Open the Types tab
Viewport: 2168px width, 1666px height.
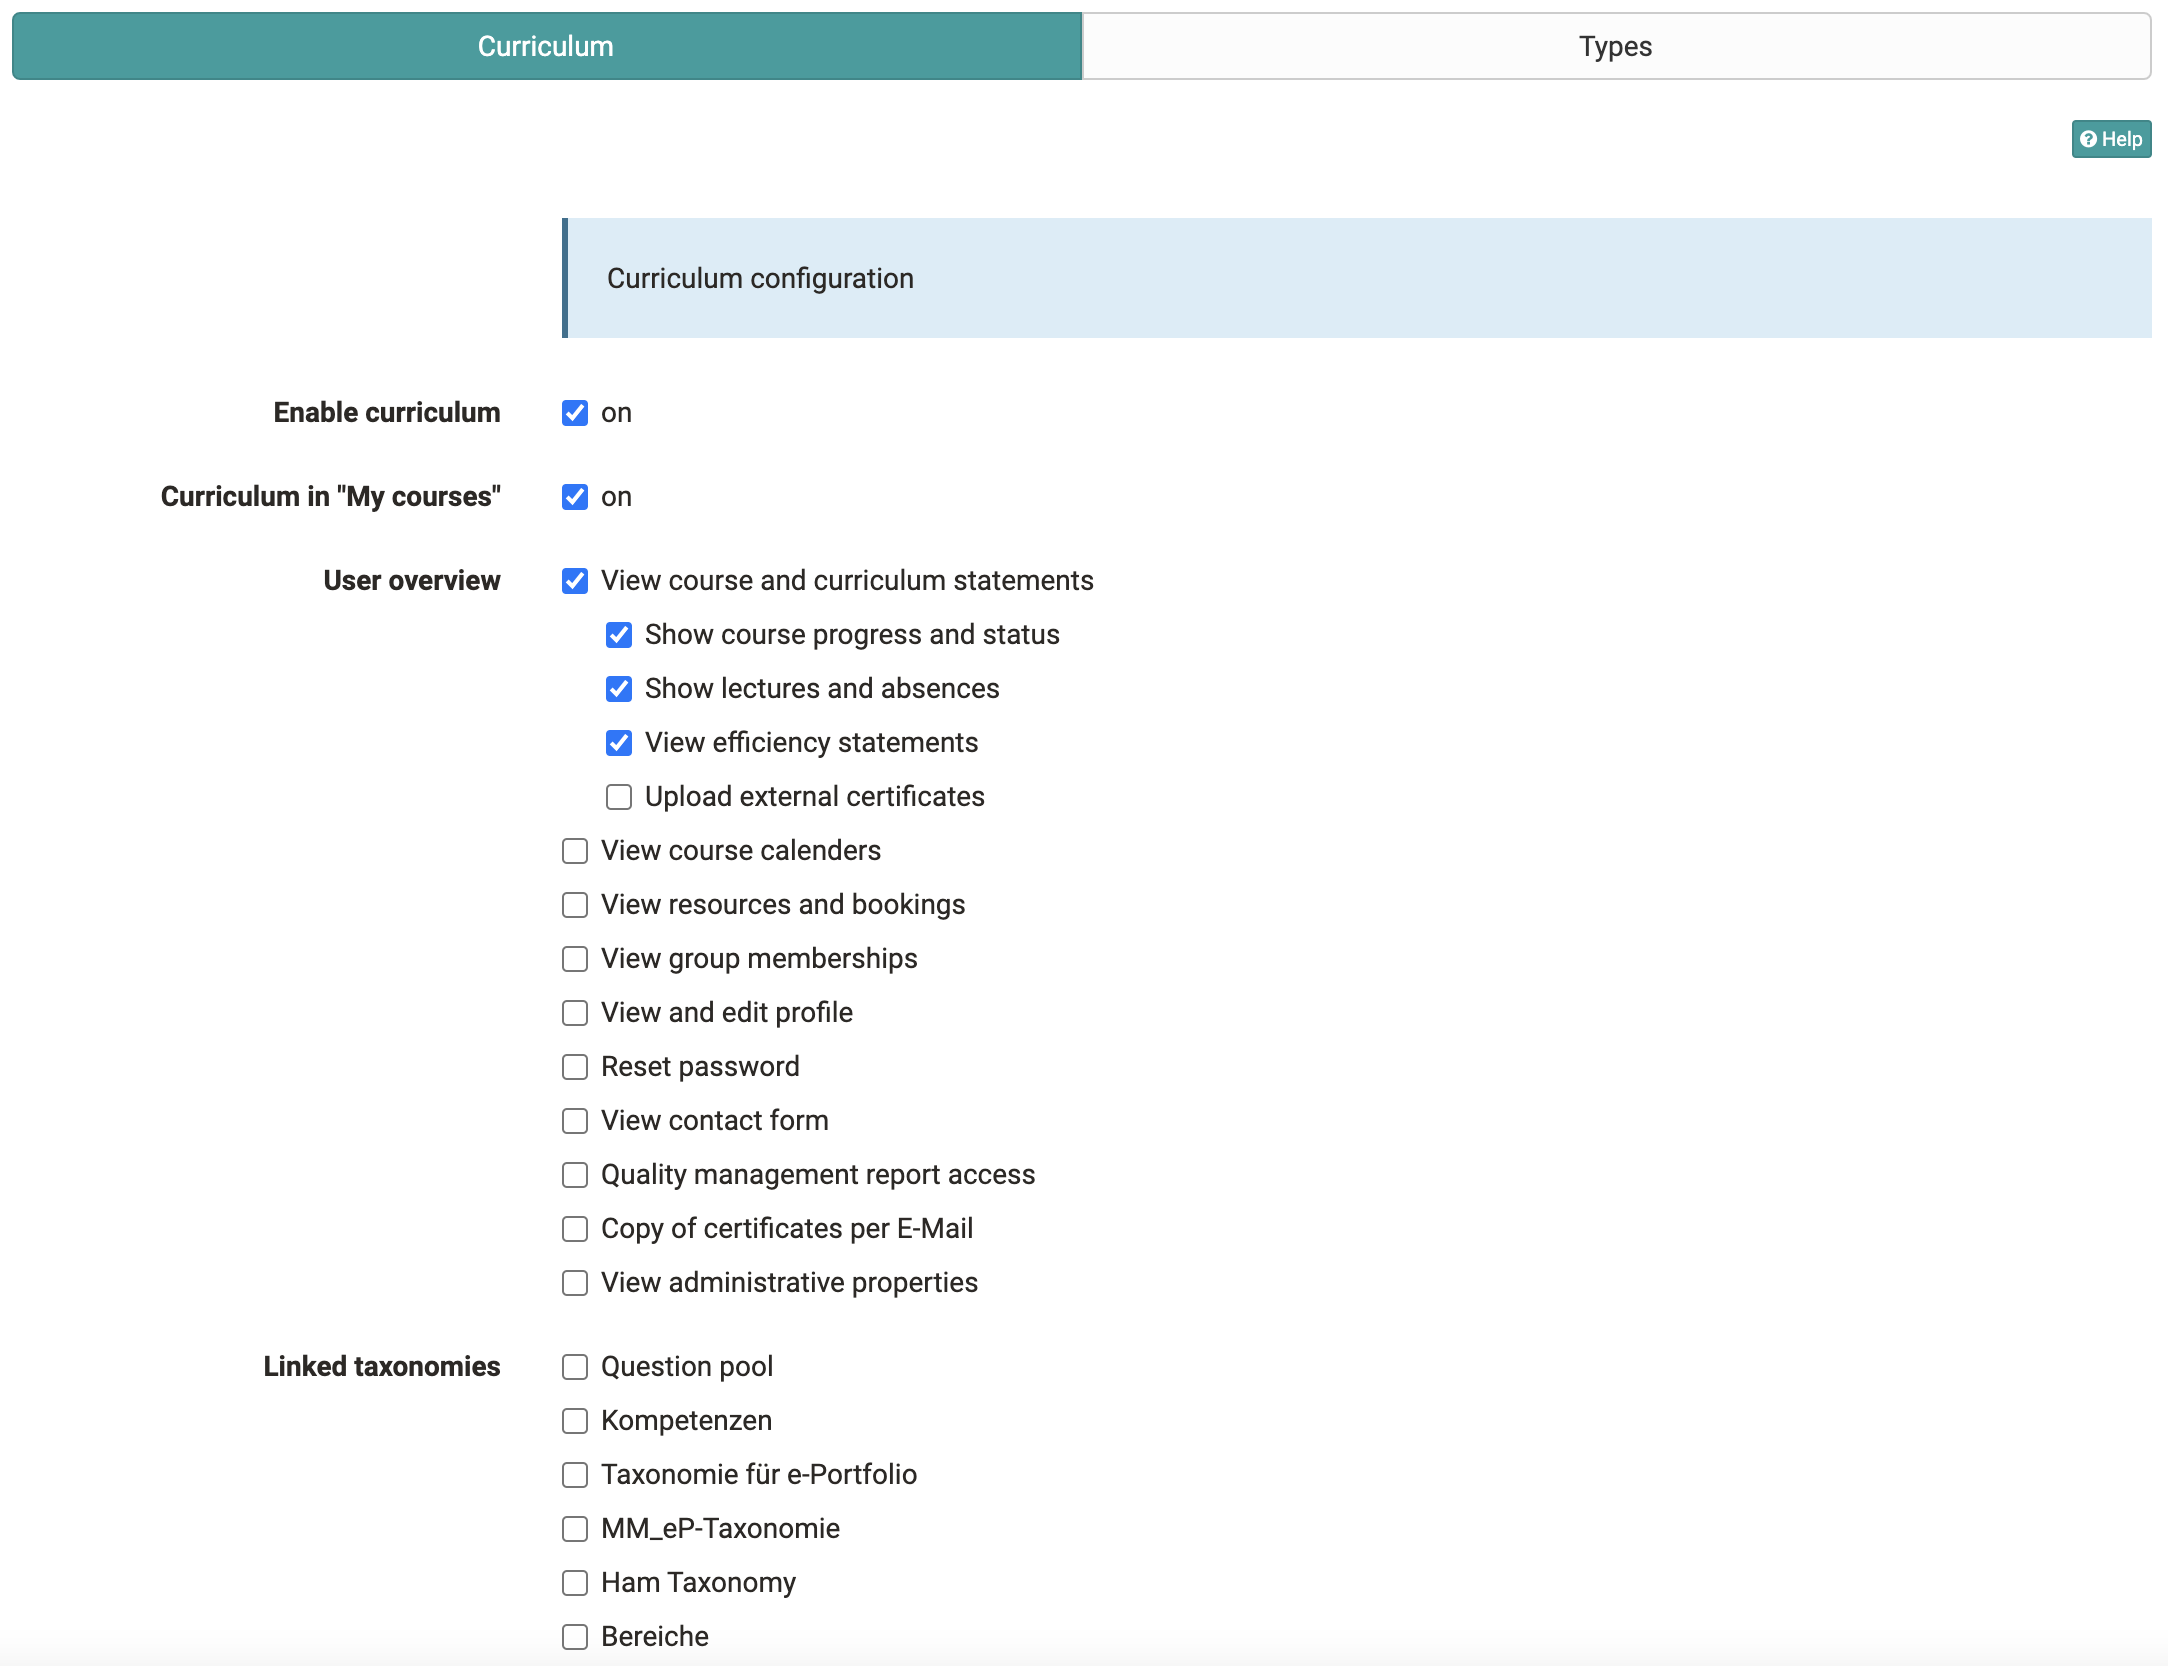1616,46
